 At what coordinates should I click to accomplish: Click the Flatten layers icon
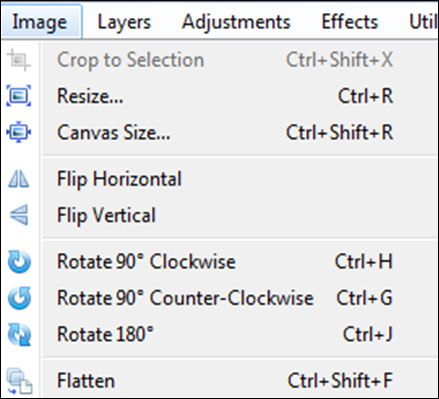click(20, 381)
